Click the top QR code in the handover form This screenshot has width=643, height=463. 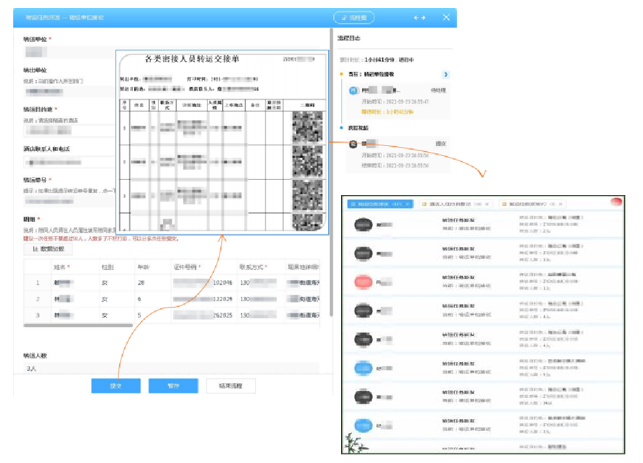307,128
